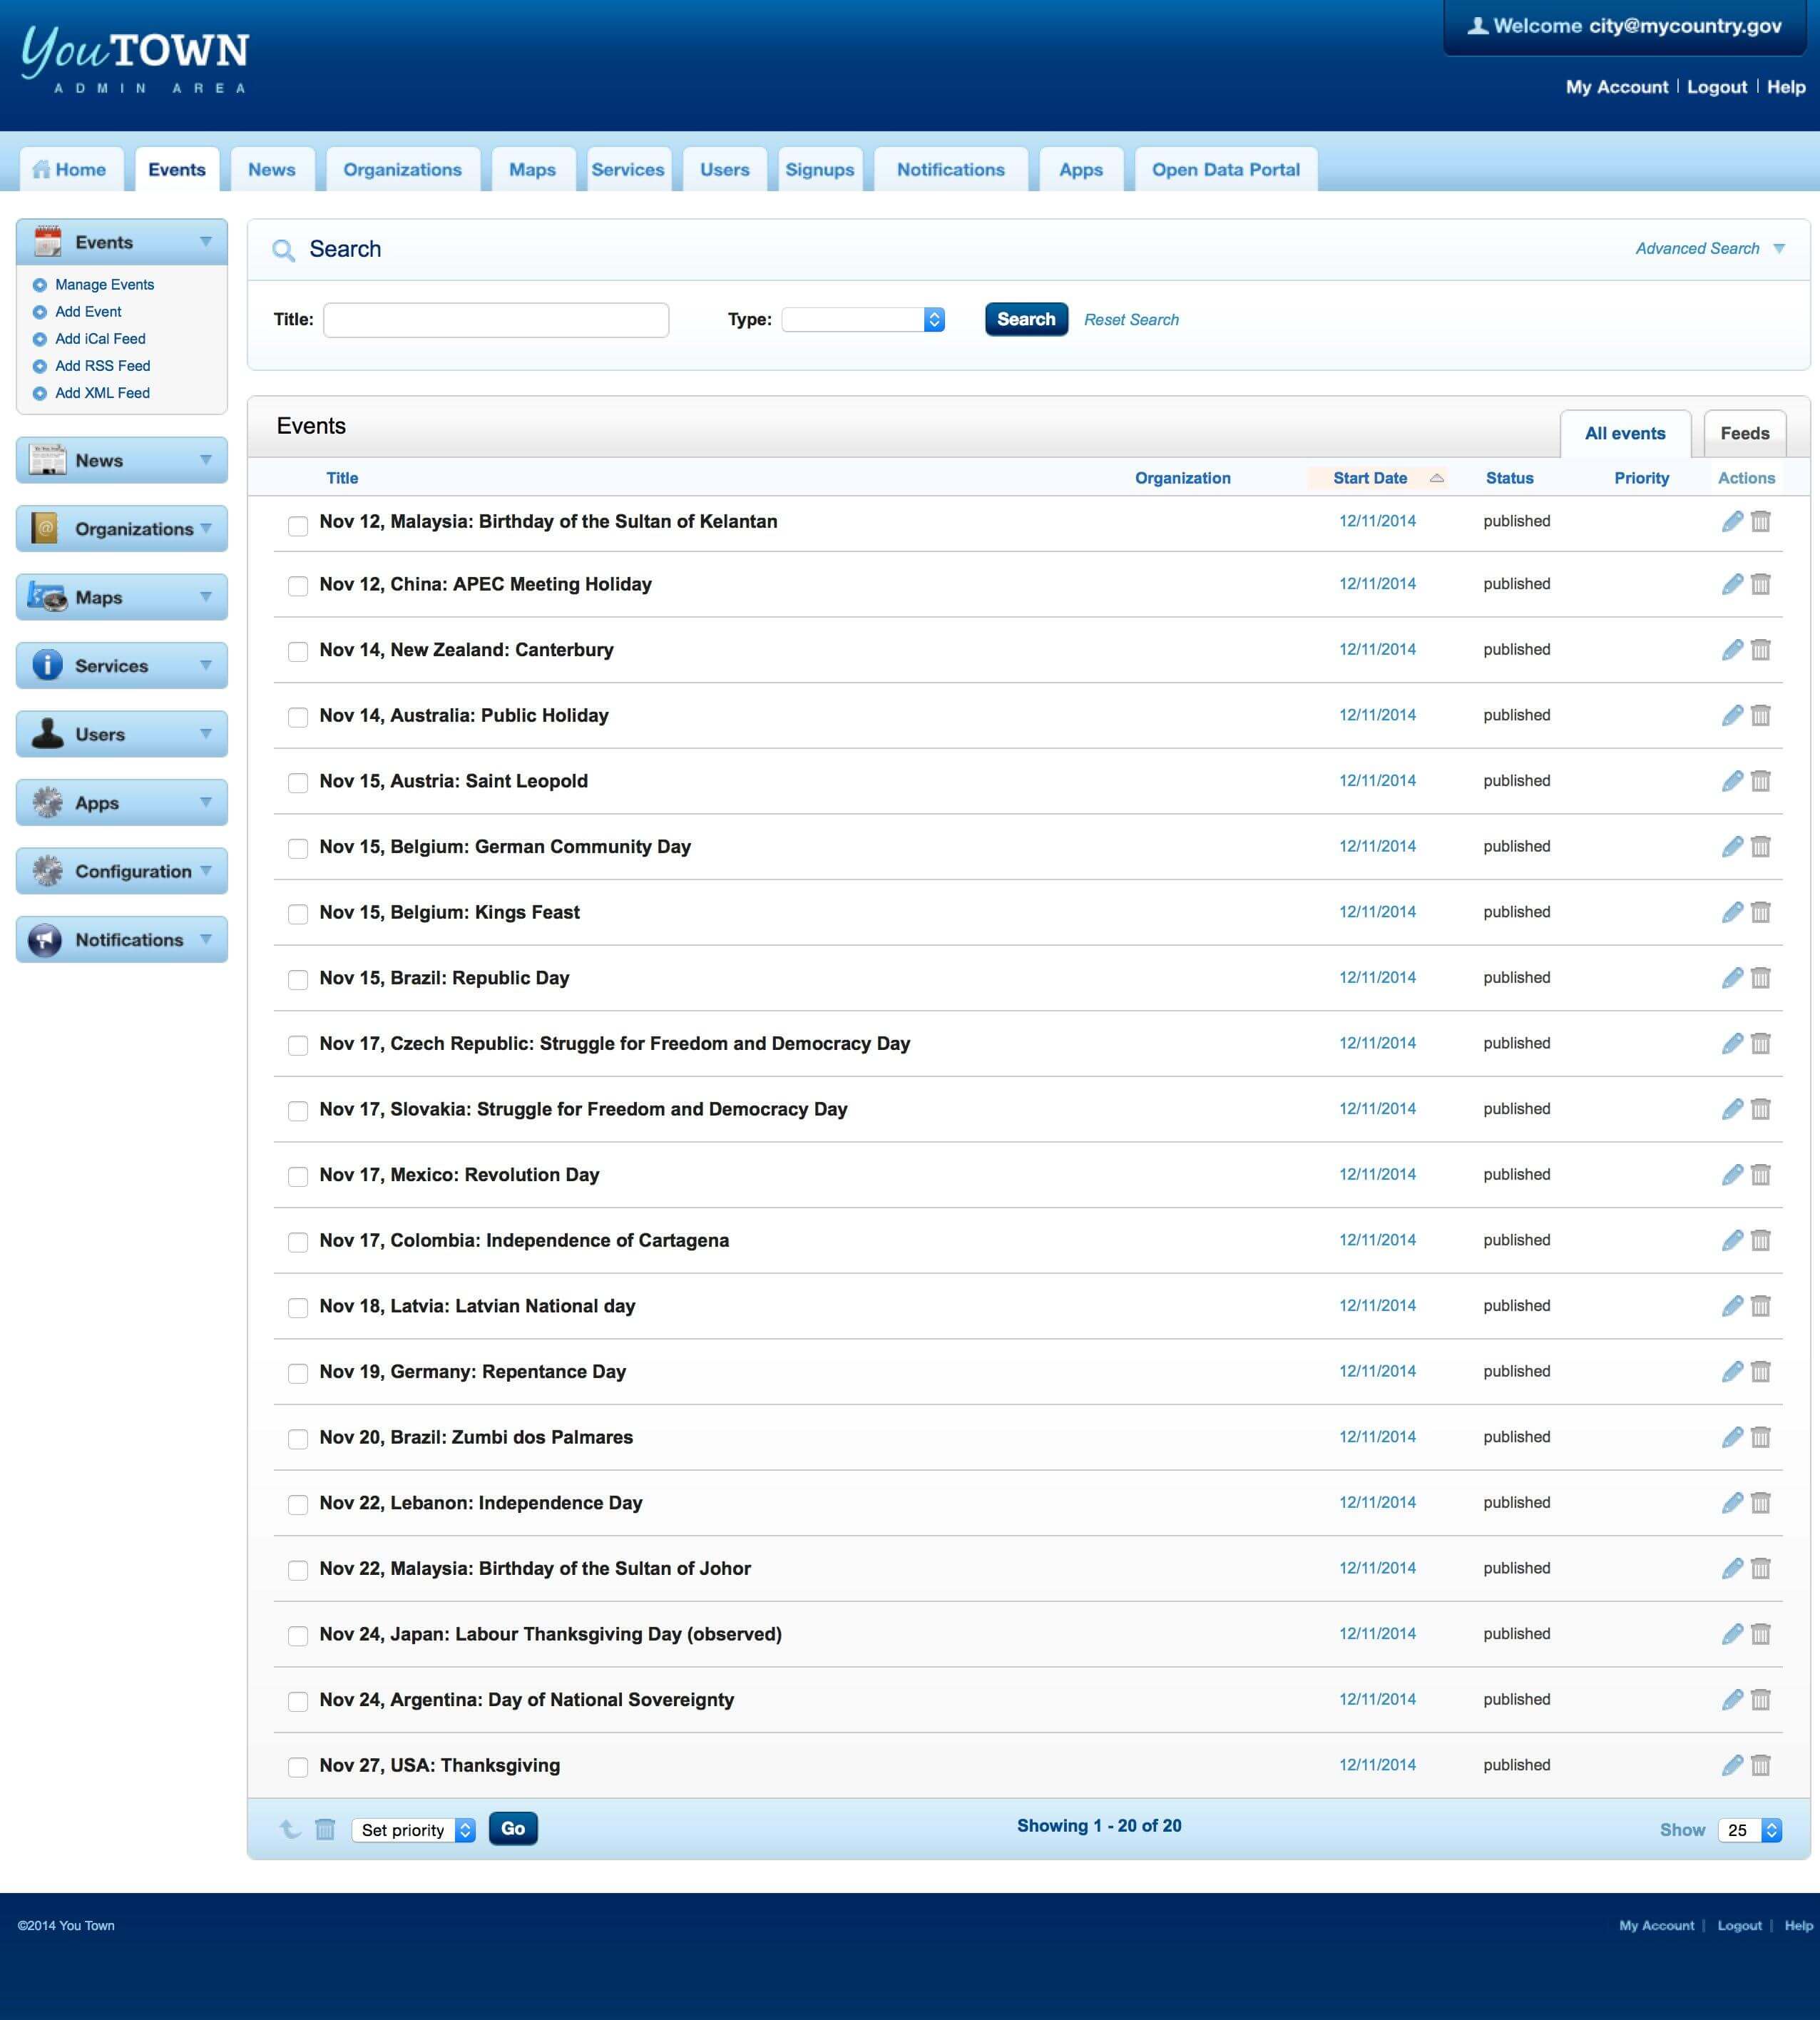Expand the Configuration sidebar section

point(122,871)
